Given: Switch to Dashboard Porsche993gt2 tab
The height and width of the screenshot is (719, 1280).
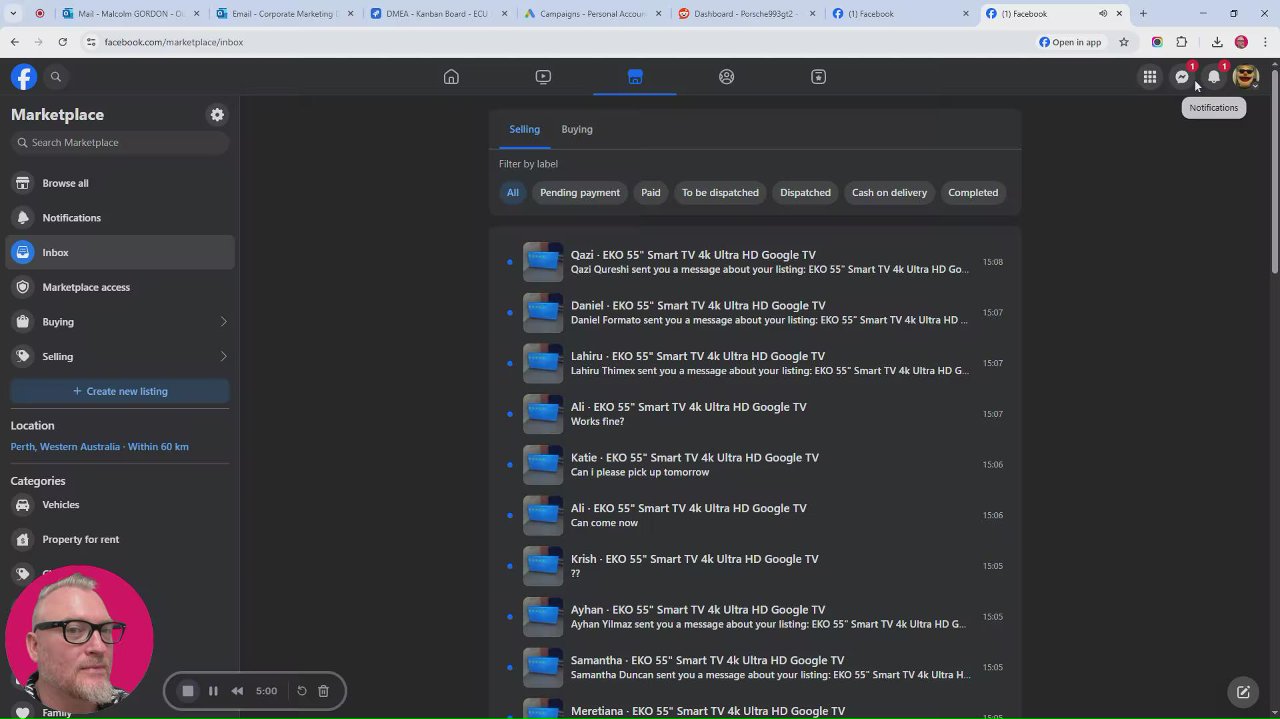Looking at the screenshot, I should pos(746,14).
